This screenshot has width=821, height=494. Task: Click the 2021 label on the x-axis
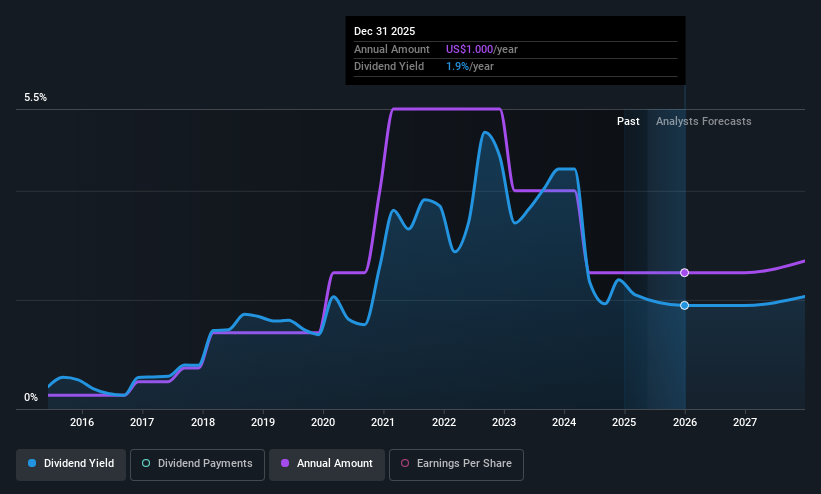click(383, 422)
